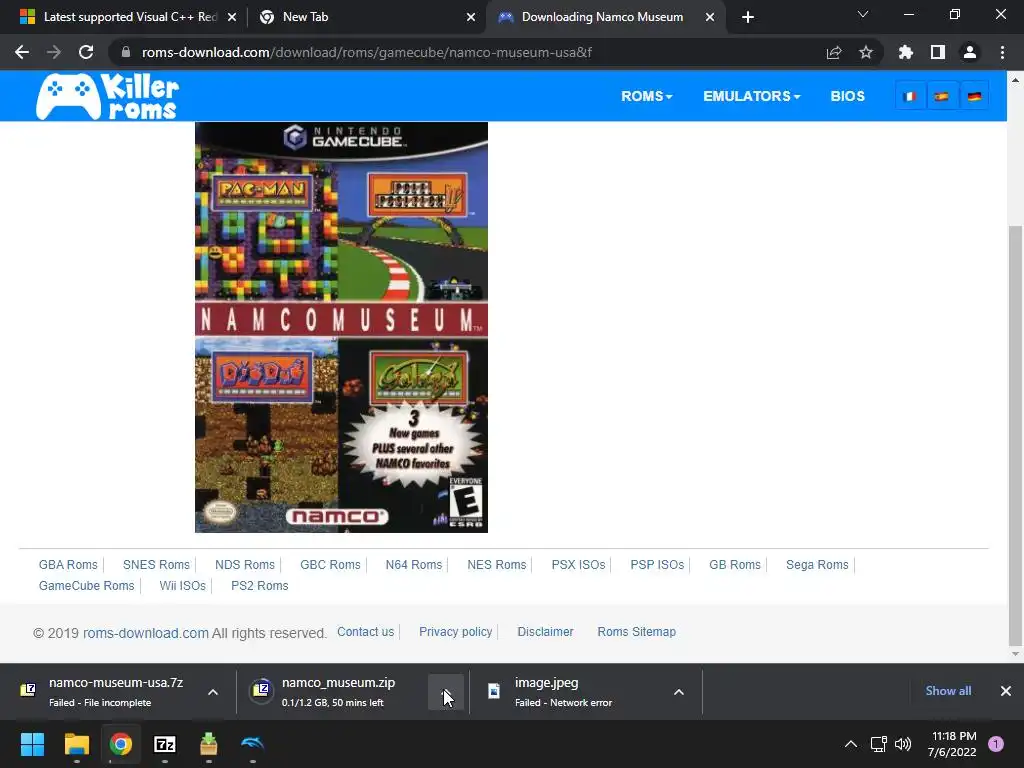Image resolution: width=1024 pixels, height=768 pixels.
Task: Open Disclaimer page
Action: click(x=545, y=632)
